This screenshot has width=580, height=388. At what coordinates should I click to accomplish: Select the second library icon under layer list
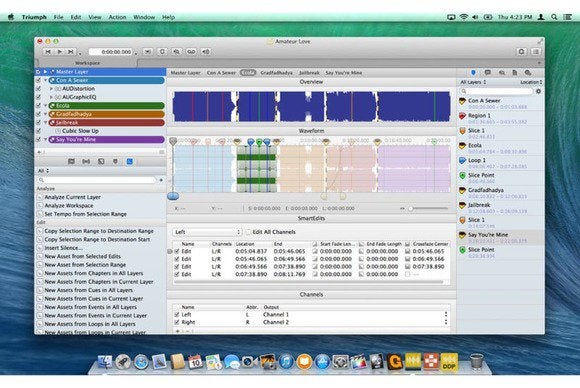point(86,162)
